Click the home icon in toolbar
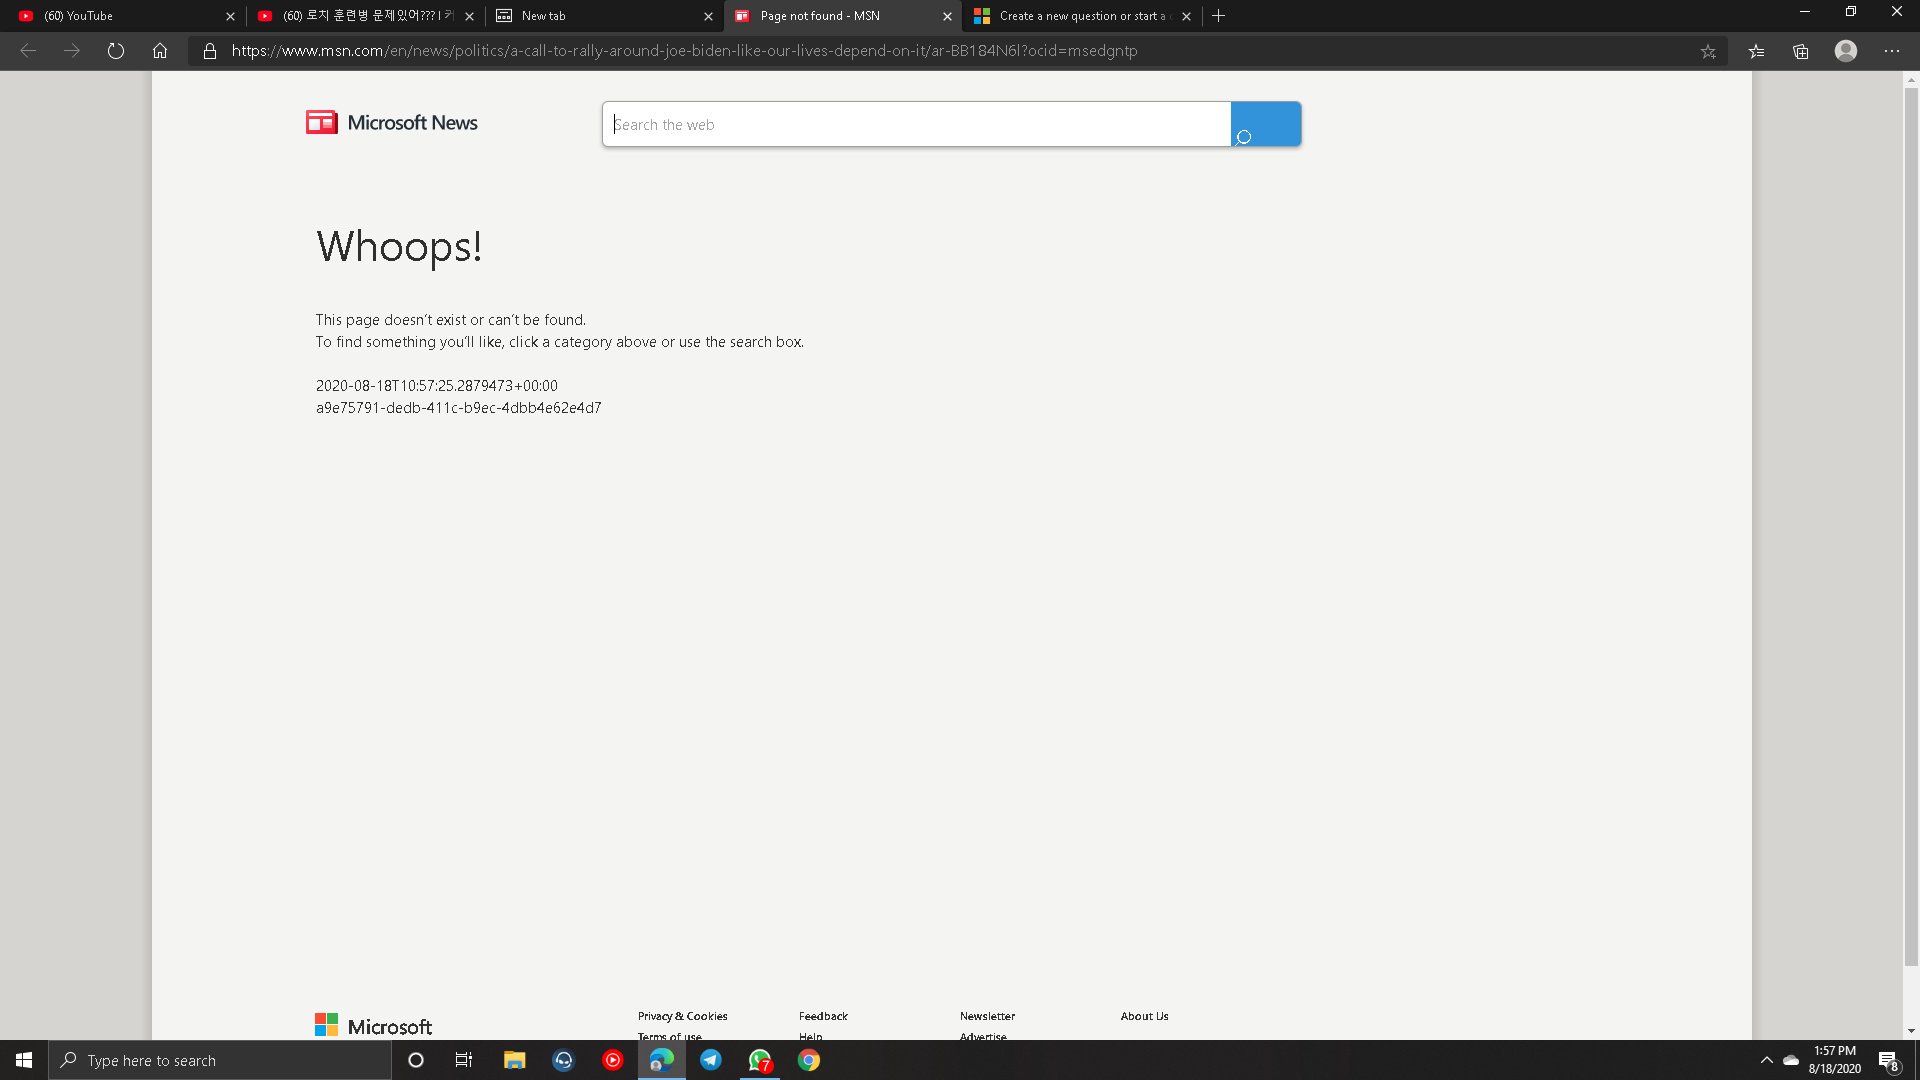This screenshot has width=1920, height=1080. 160,51
